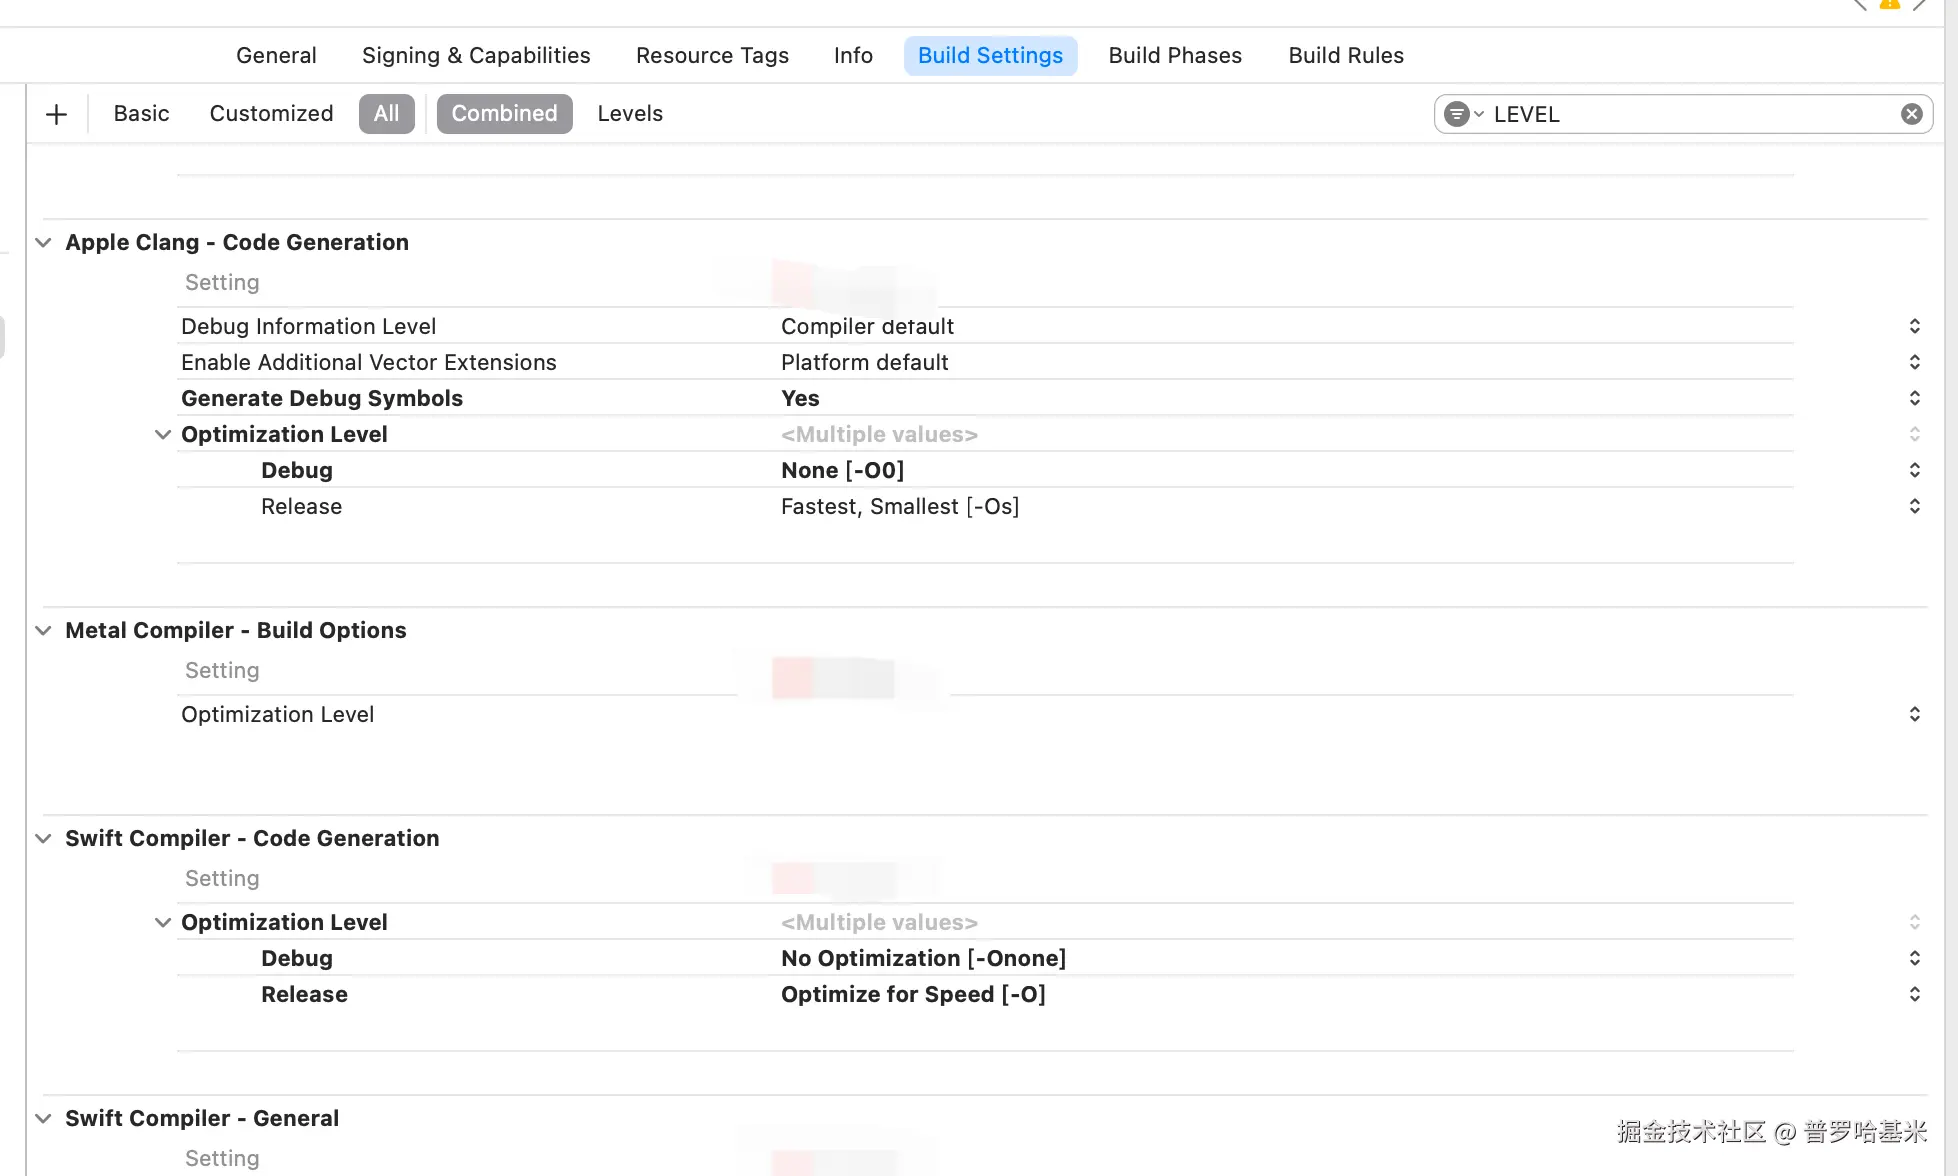Select the All settings filter toggle
The width and height of the screenshot is (1958, 1176).
click(x=386, y=114)
